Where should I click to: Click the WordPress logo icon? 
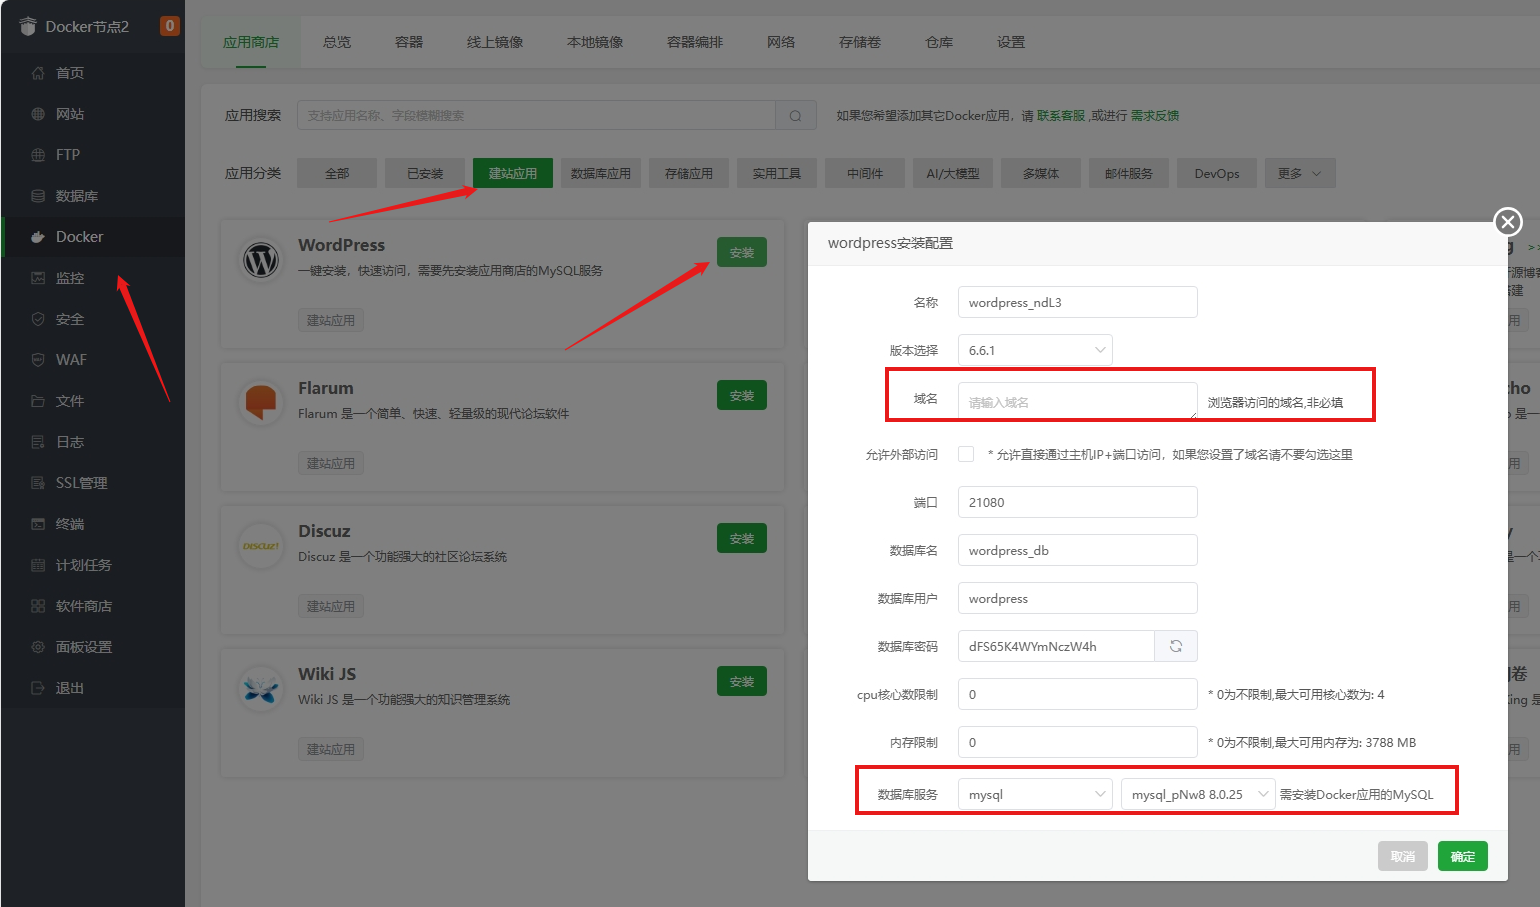pos(262,261)
